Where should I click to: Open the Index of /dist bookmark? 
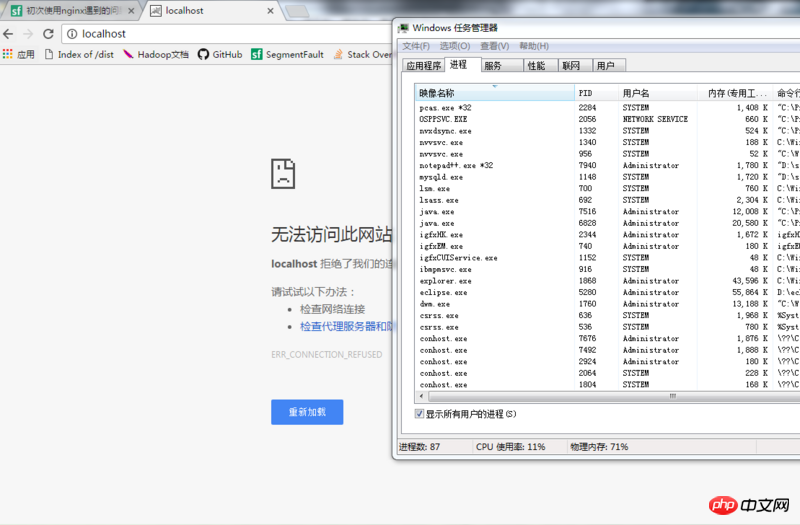(x=79, y=54)
